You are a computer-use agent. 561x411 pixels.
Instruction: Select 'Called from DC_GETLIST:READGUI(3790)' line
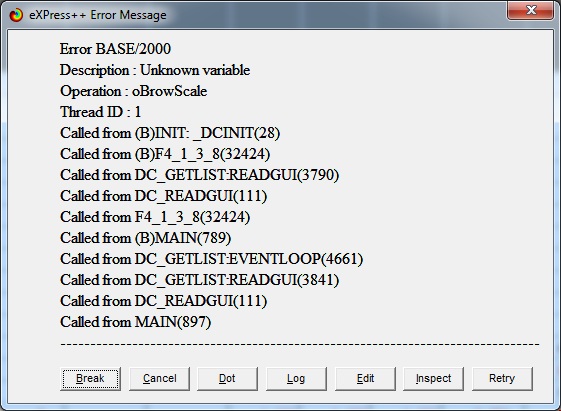point(199,175)
